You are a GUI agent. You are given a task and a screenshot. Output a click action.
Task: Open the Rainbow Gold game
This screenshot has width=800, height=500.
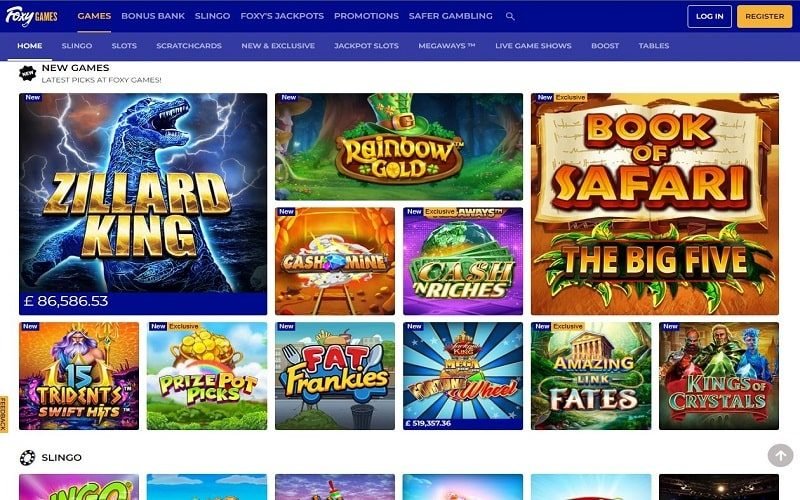[x=399, y=146]
